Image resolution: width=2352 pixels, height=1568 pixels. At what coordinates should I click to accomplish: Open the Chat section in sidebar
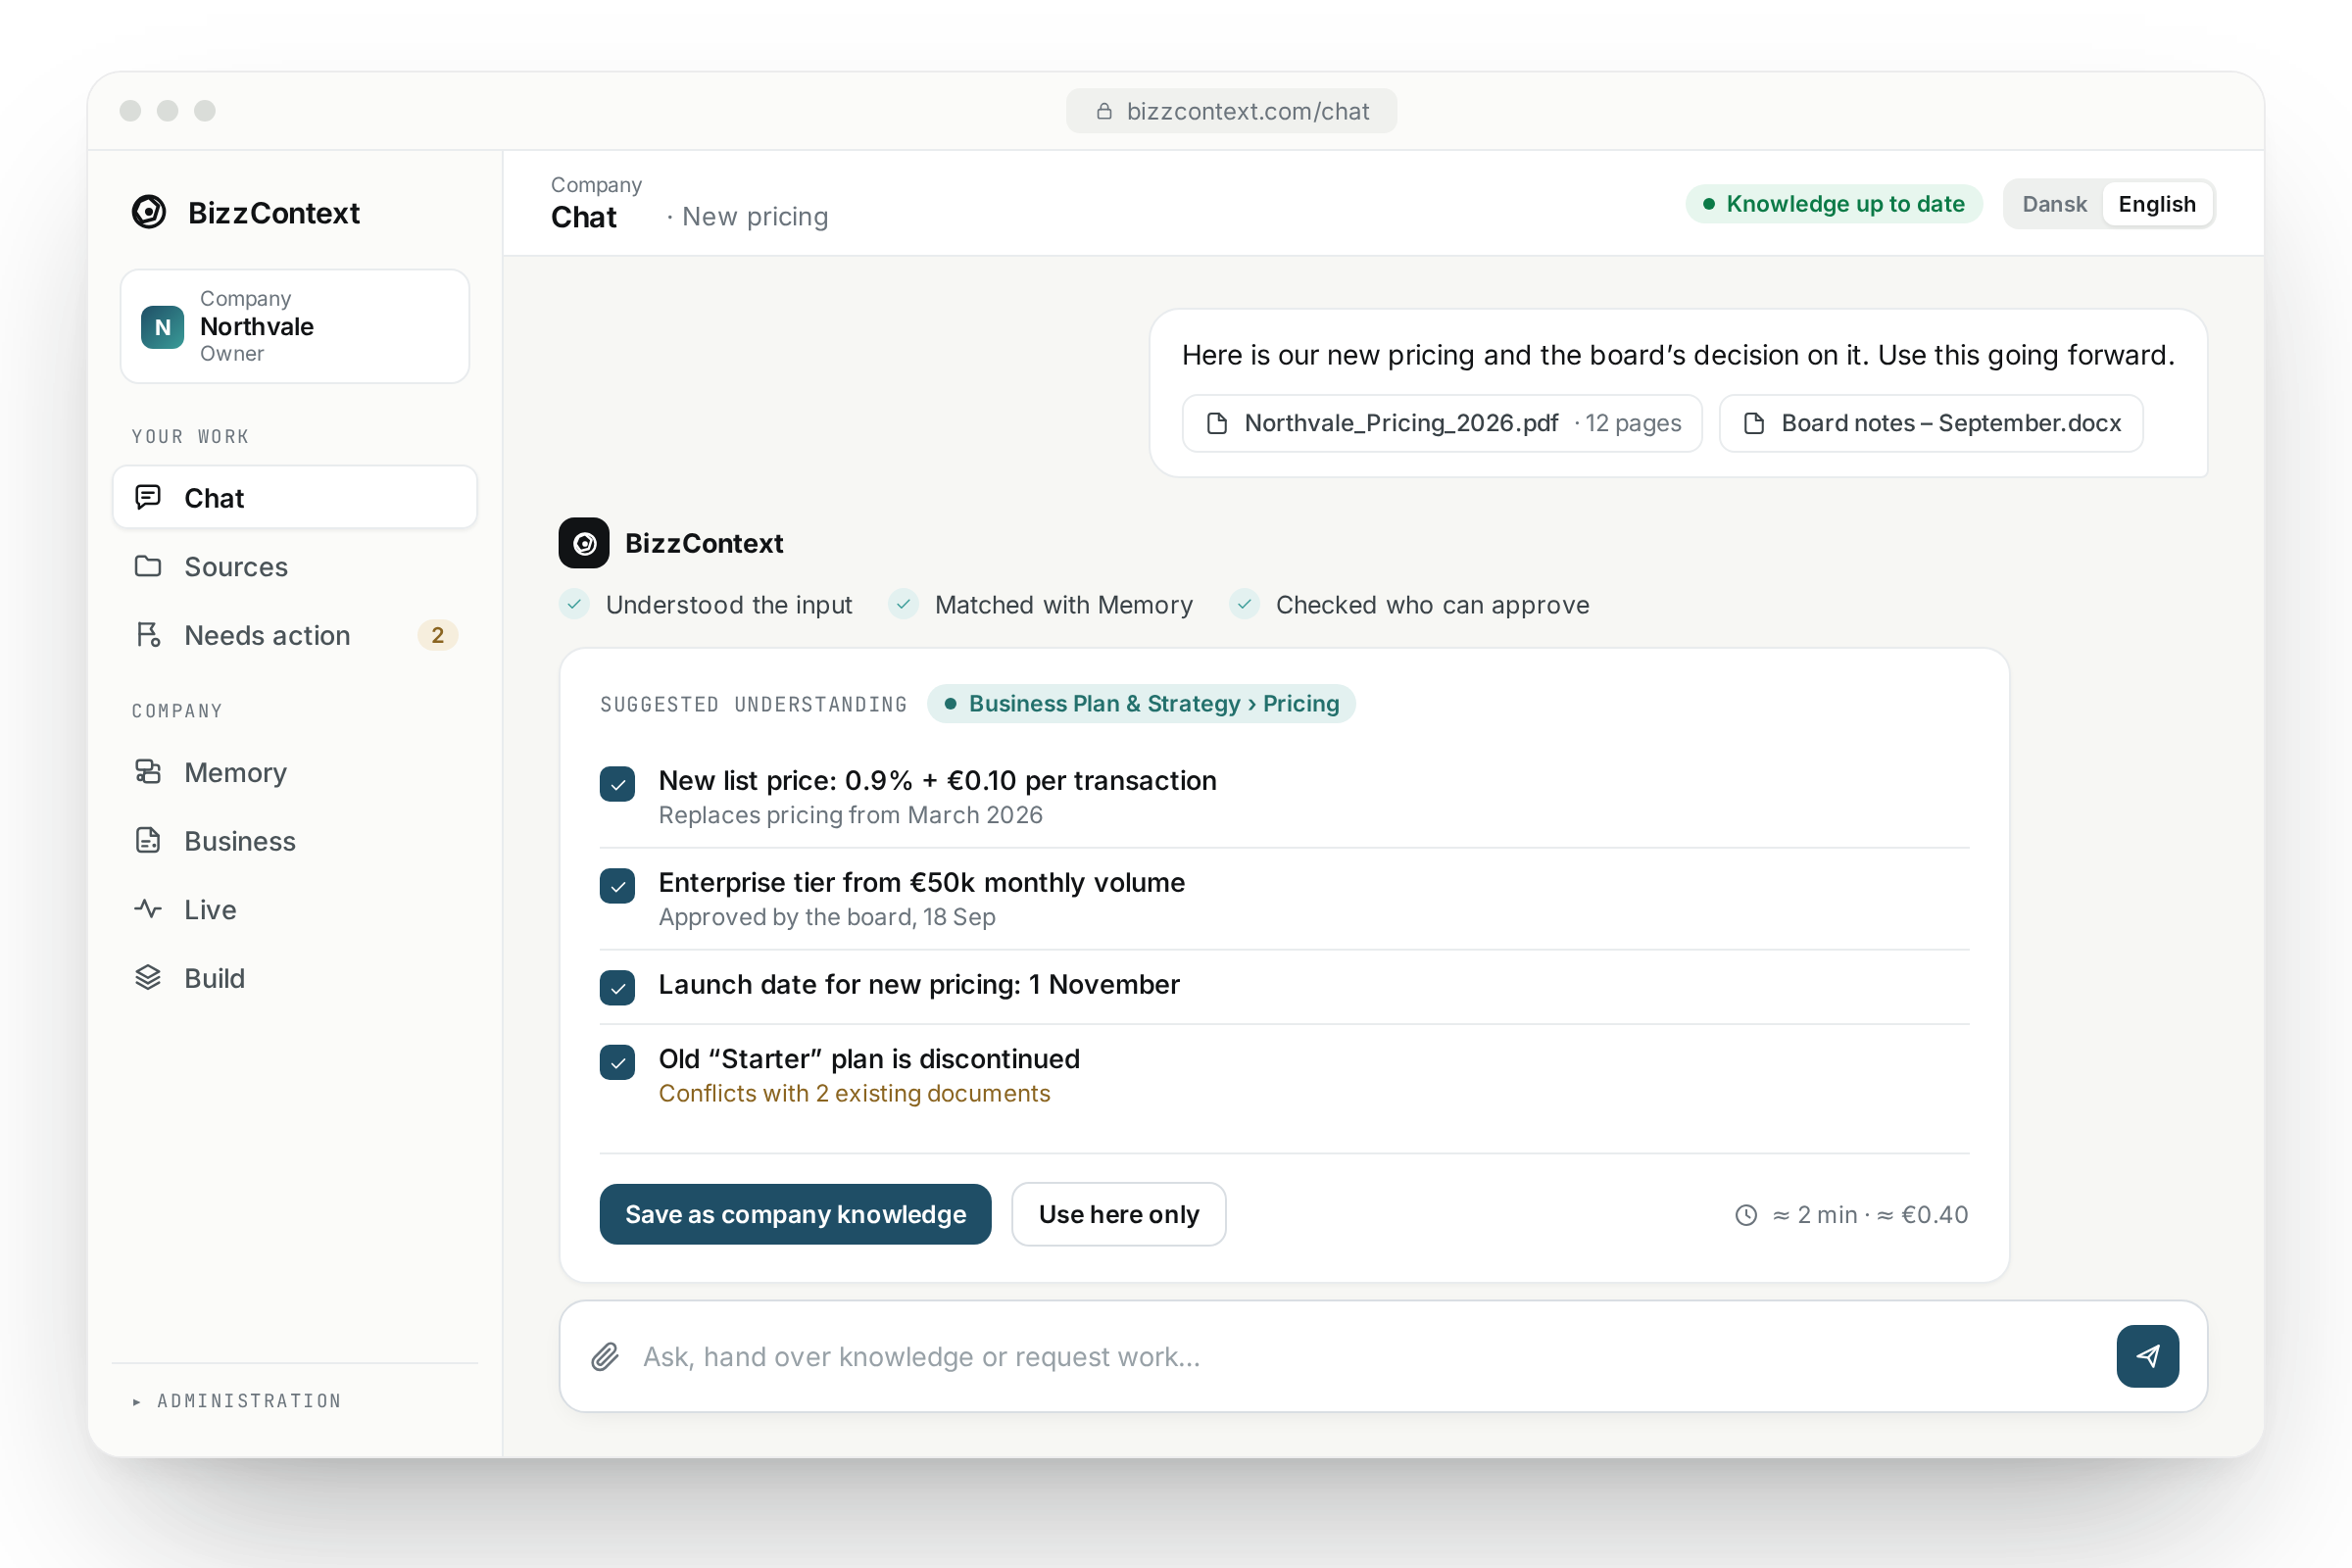295,497
